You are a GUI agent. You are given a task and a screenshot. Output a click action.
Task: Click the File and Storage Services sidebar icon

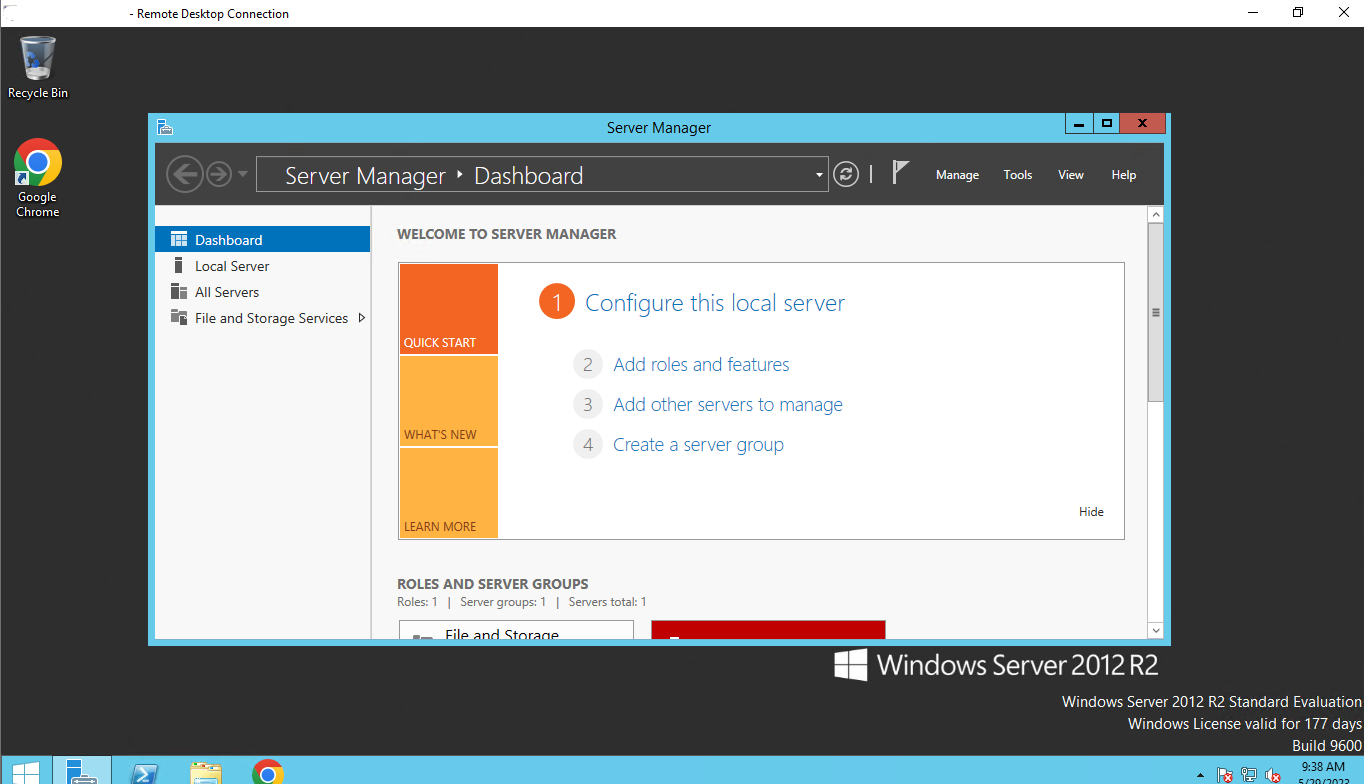click(179, 317)
